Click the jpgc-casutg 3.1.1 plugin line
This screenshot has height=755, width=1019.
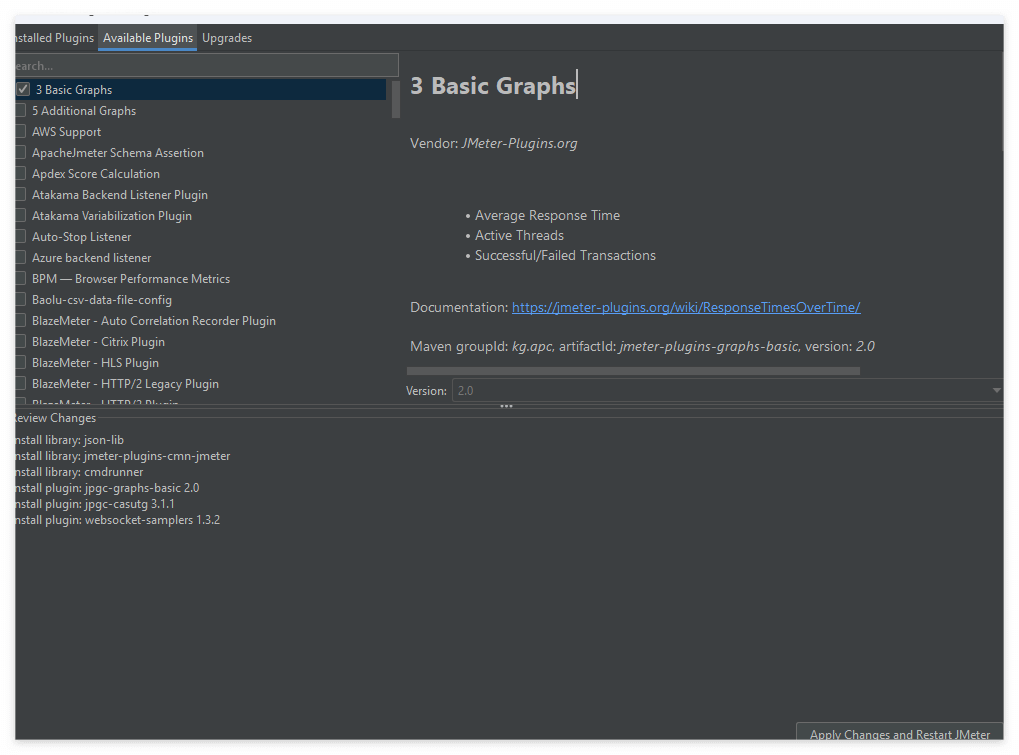pos(95,504)
